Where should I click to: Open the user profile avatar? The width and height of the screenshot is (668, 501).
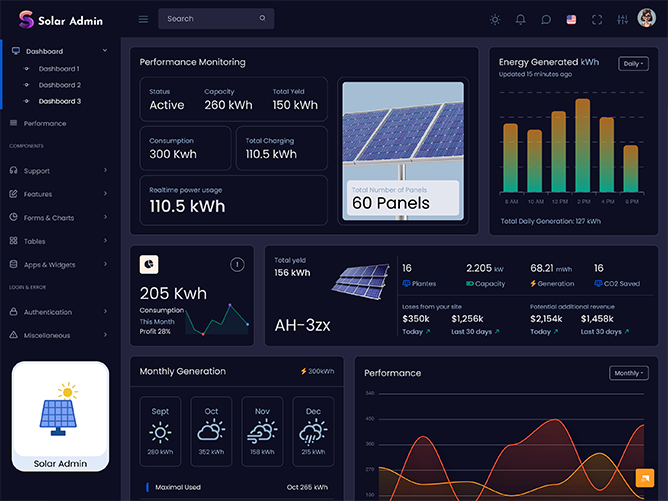(647, 18)
